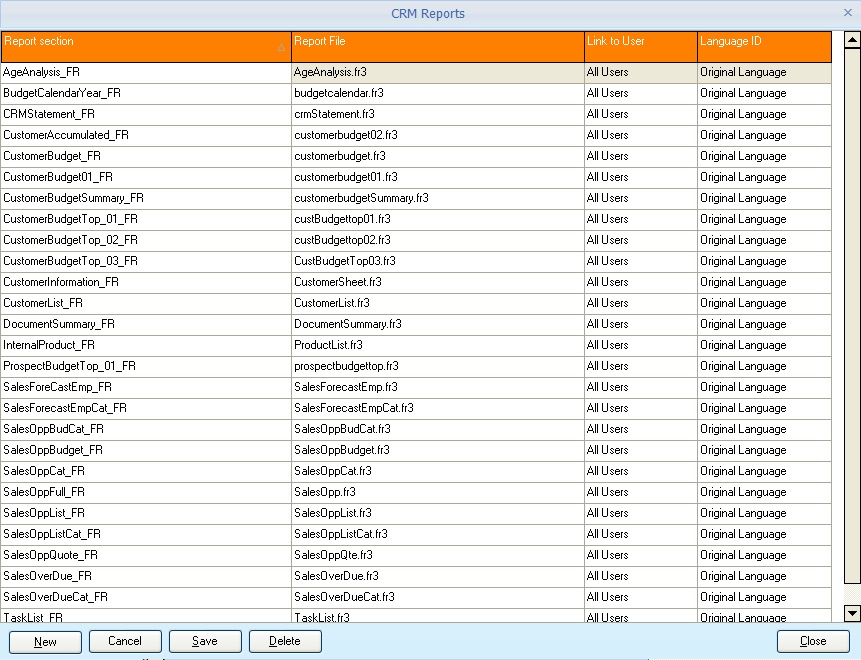The height and width of the screenshot is (660, 861).
Task: Click the Close button at bottom right
Action: click(x=813, y=641)
